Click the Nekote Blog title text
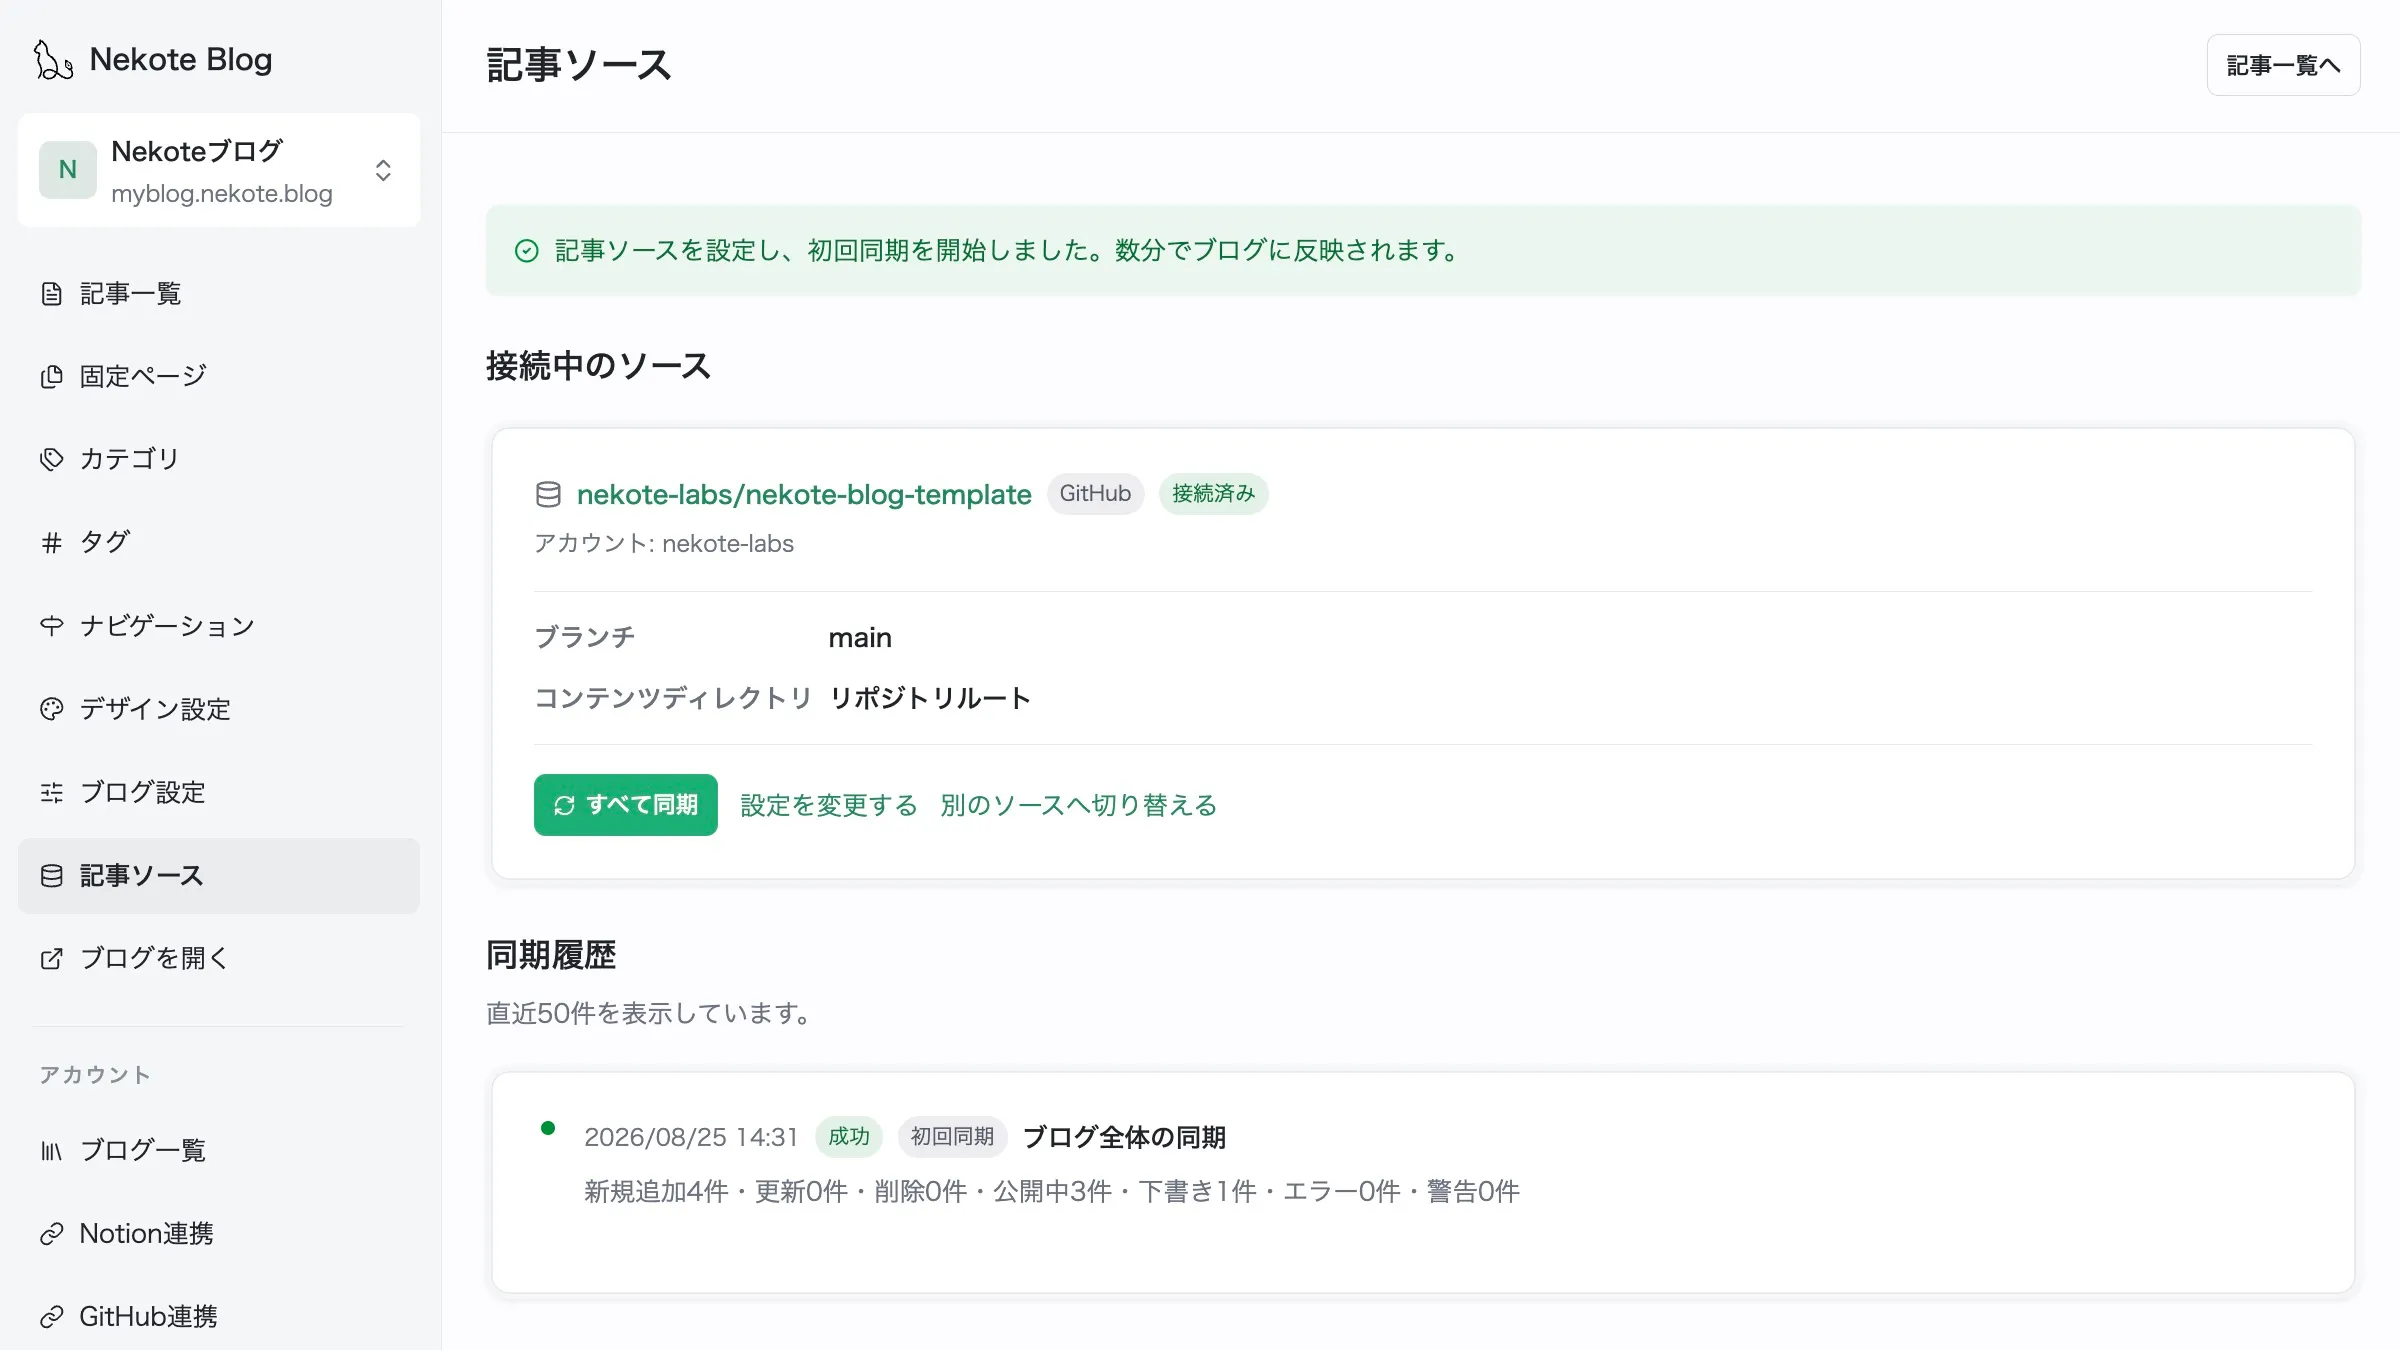 point(181,60)
